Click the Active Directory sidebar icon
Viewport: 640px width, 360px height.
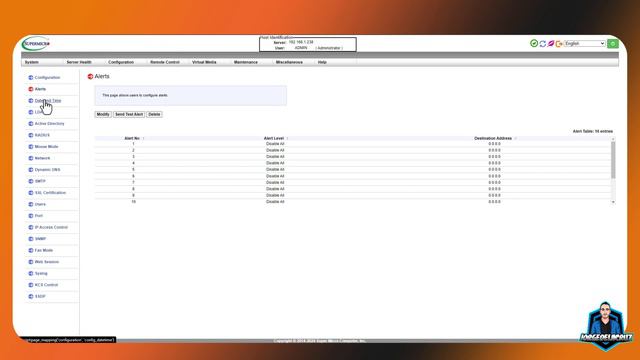pyautogui.click(x=31, y=124)
